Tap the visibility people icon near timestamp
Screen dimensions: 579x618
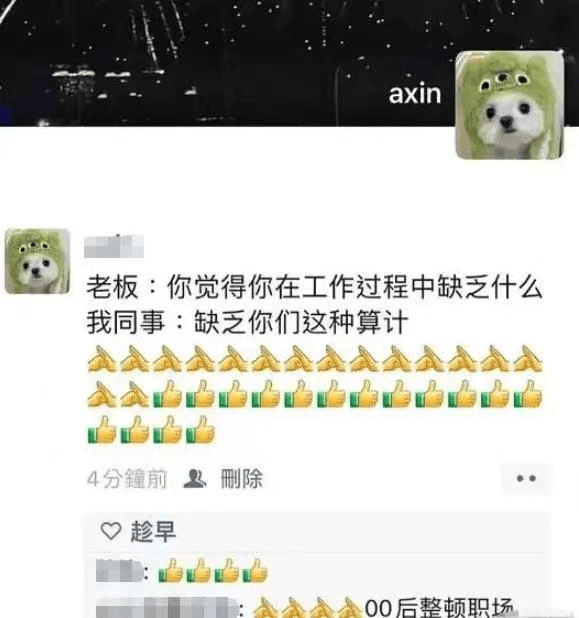point(195,478)
